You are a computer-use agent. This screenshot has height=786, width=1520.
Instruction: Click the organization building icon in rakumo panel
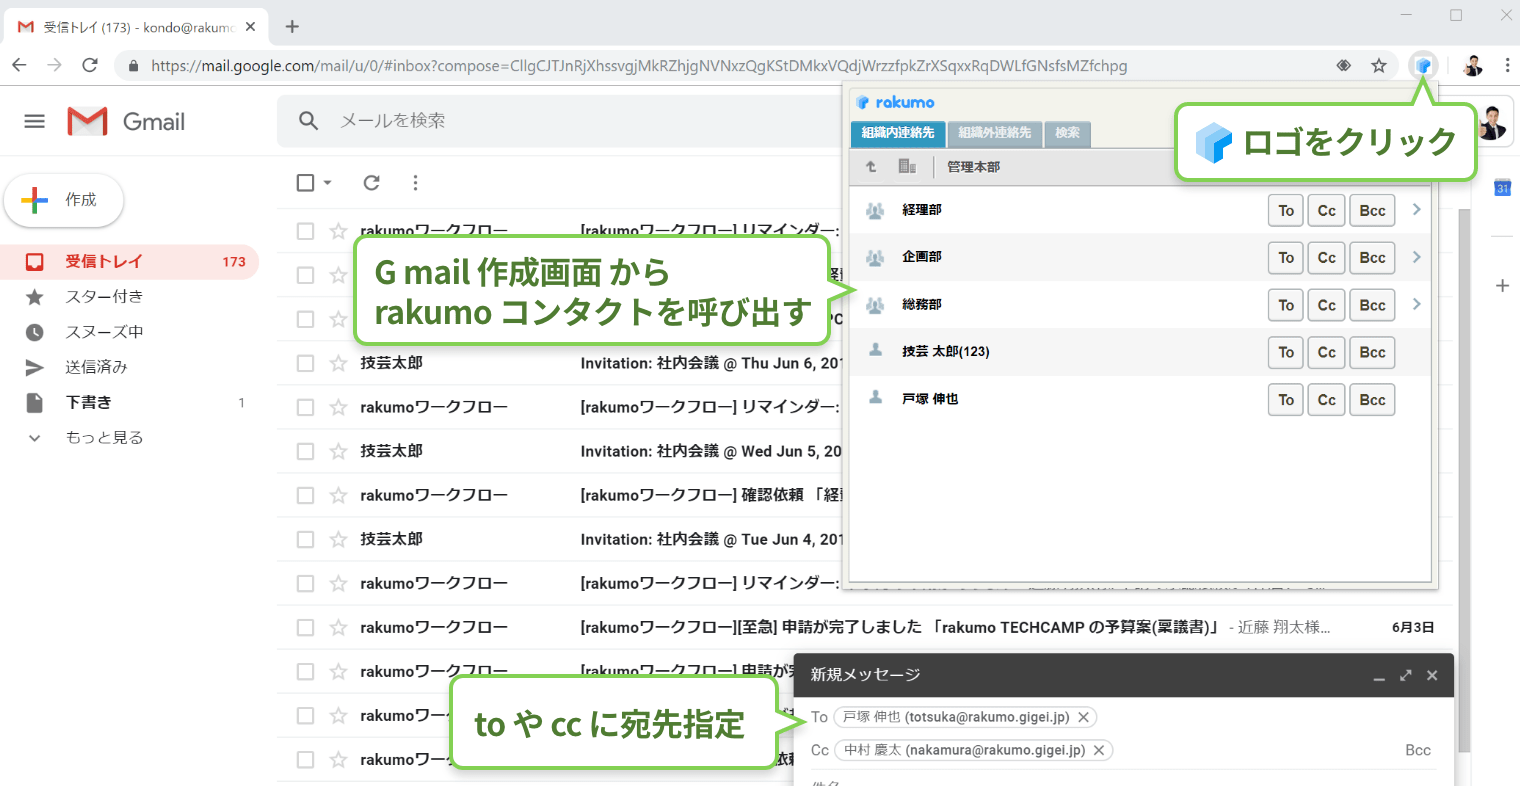[x=907, y=167]
